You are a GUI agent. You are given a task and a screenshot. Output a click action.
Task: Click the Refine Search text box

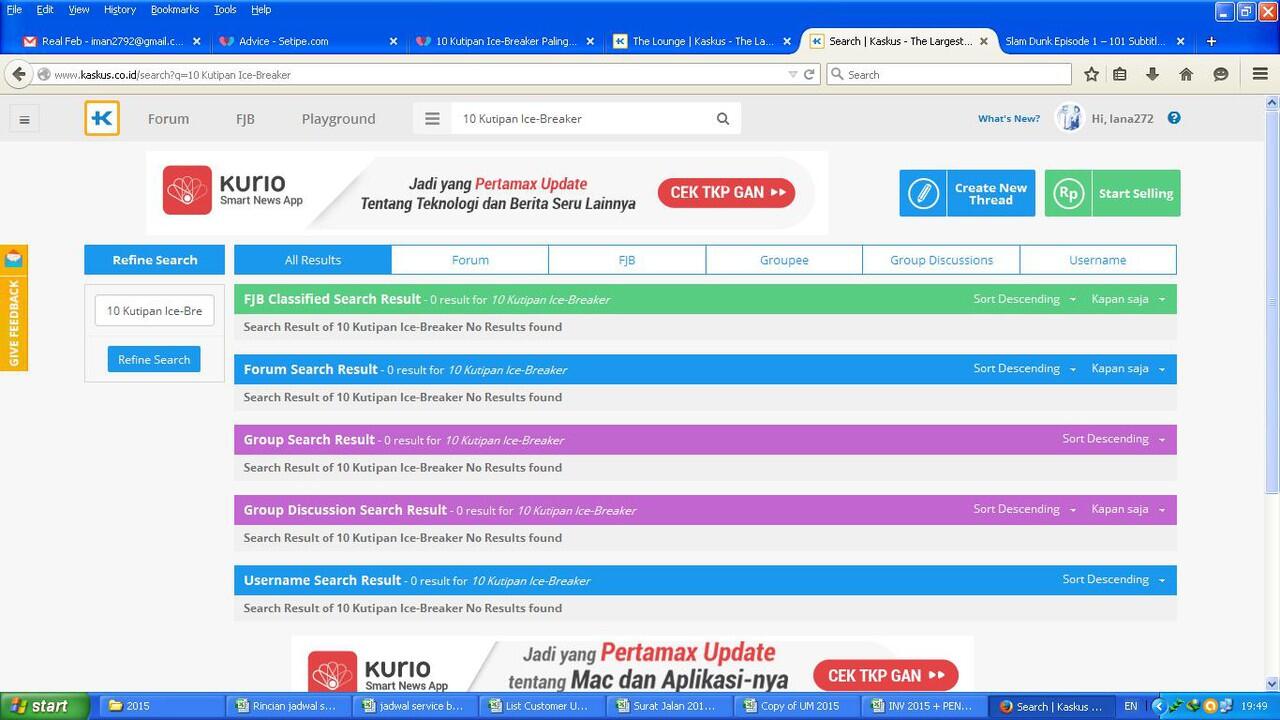[x=154, y=311]
